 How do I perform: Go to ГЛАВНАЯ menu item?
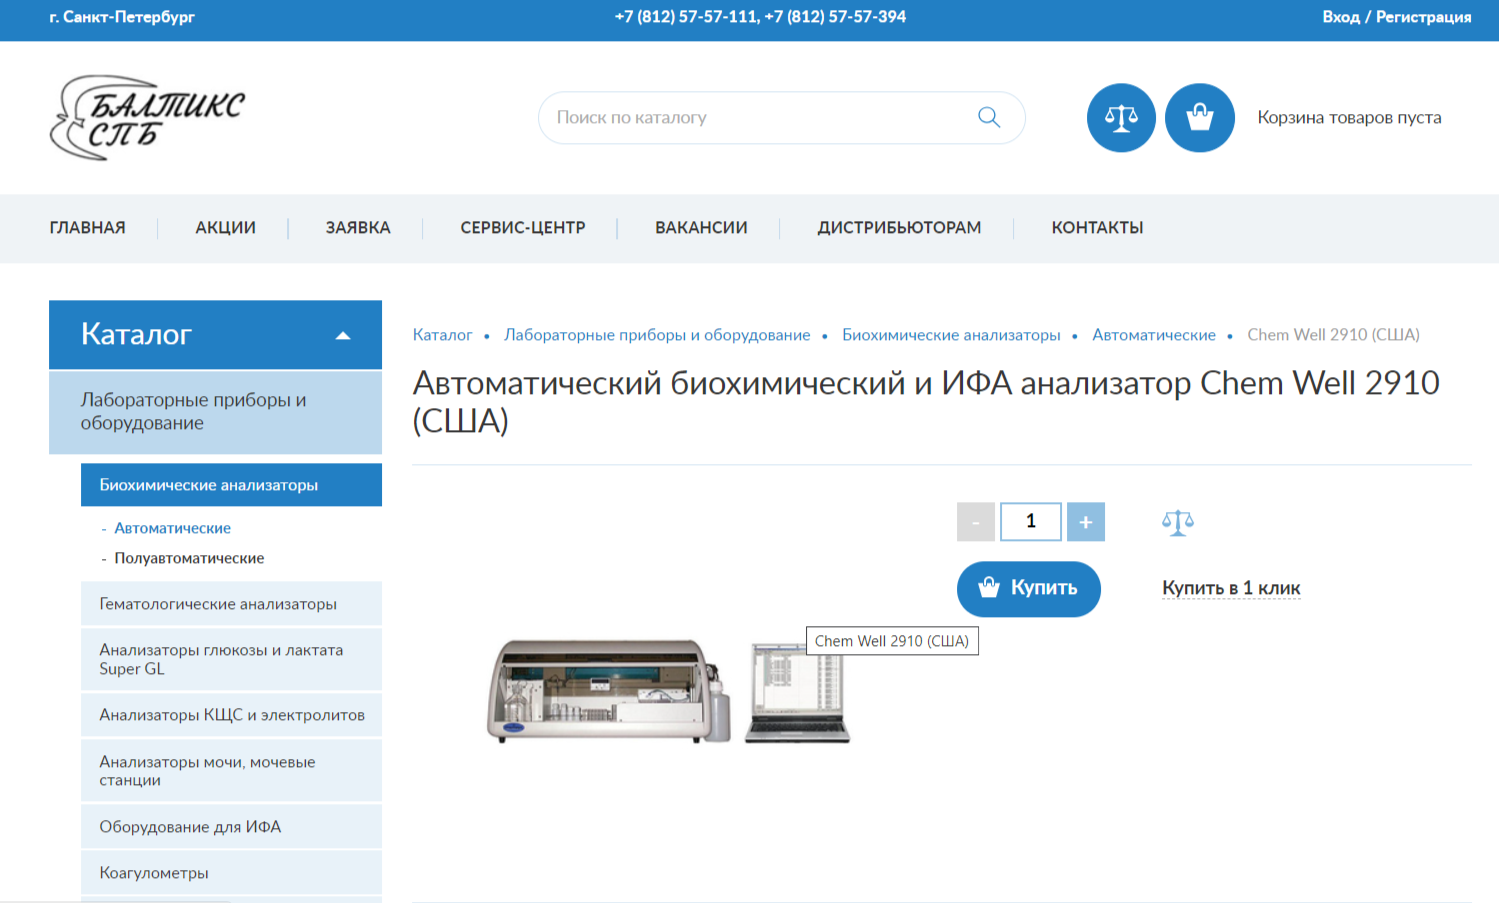tap(88, 228)
